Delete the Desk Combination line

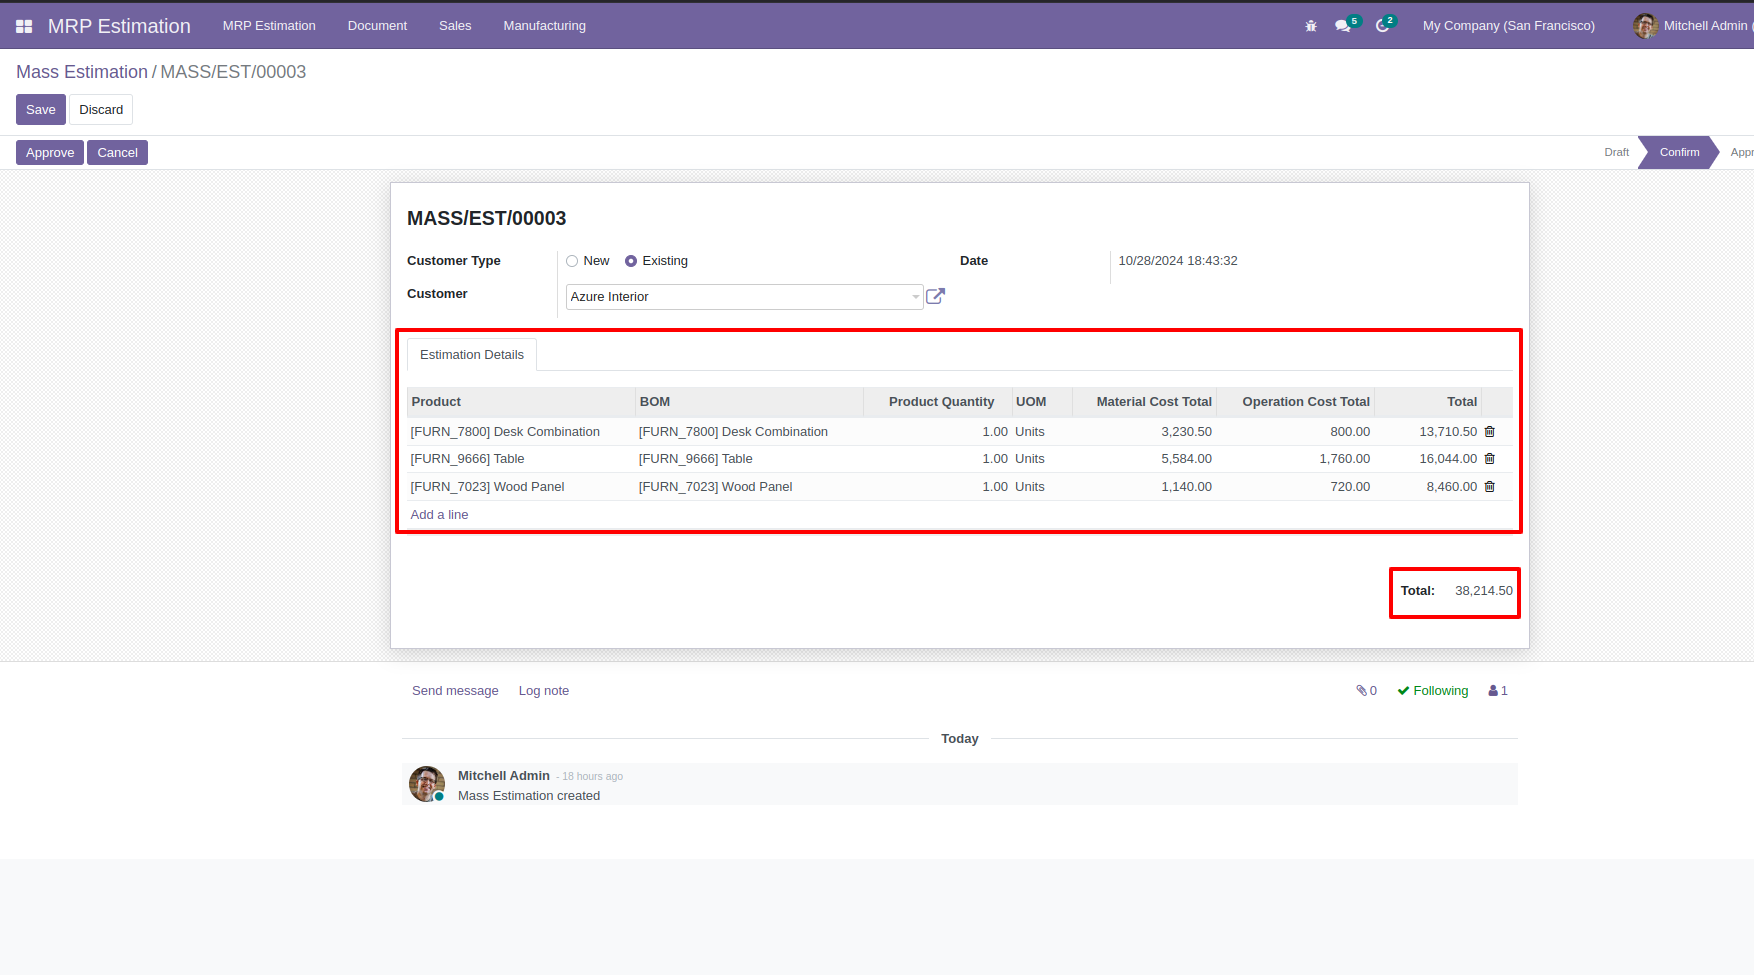[1490, 432]
